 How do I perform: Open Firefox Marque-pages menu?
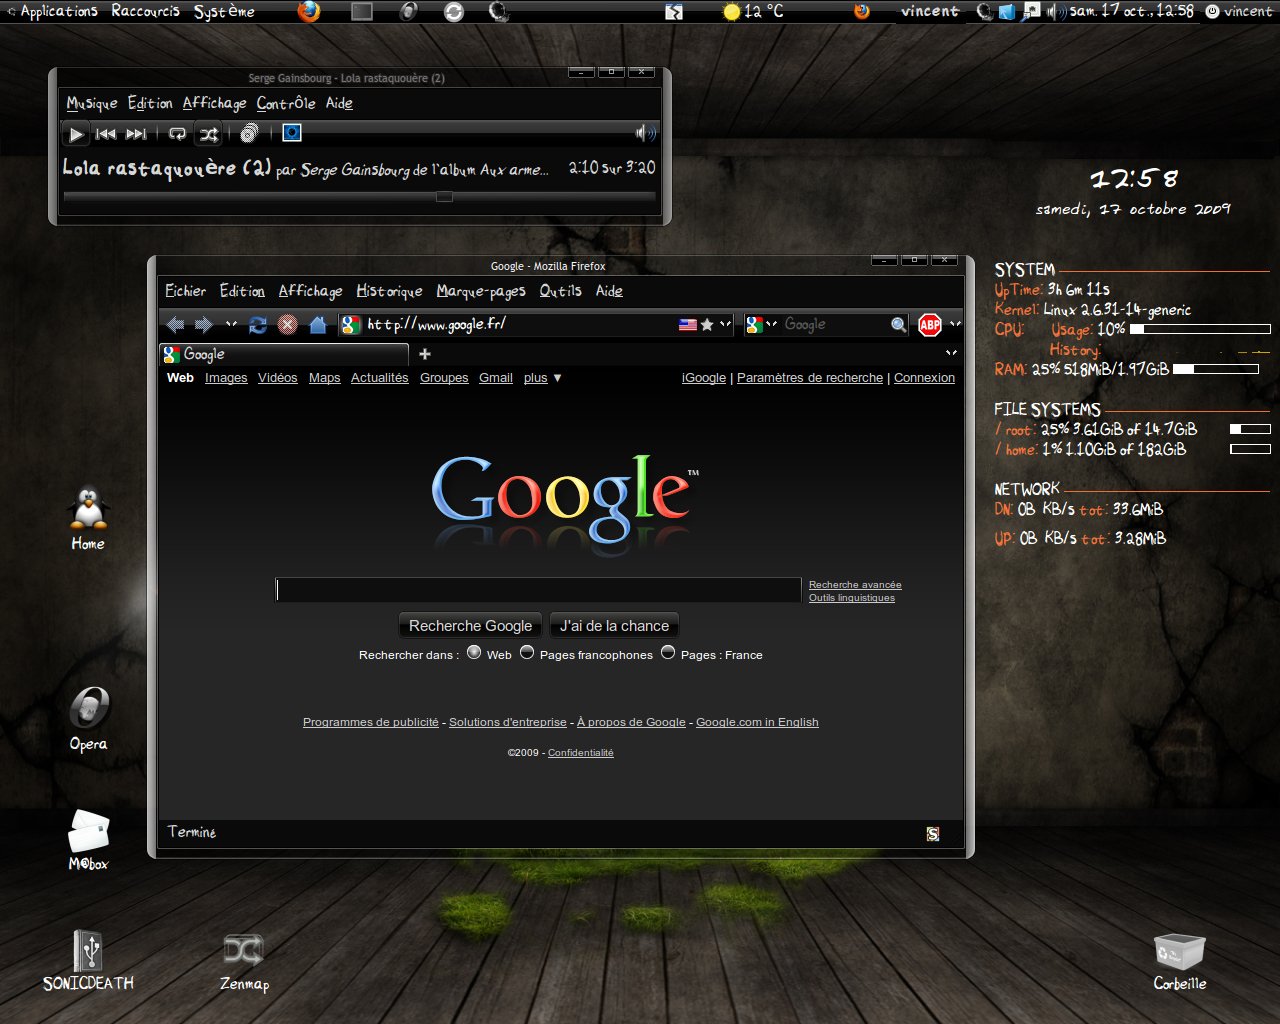pyautogui.click(x=481, y=291)
